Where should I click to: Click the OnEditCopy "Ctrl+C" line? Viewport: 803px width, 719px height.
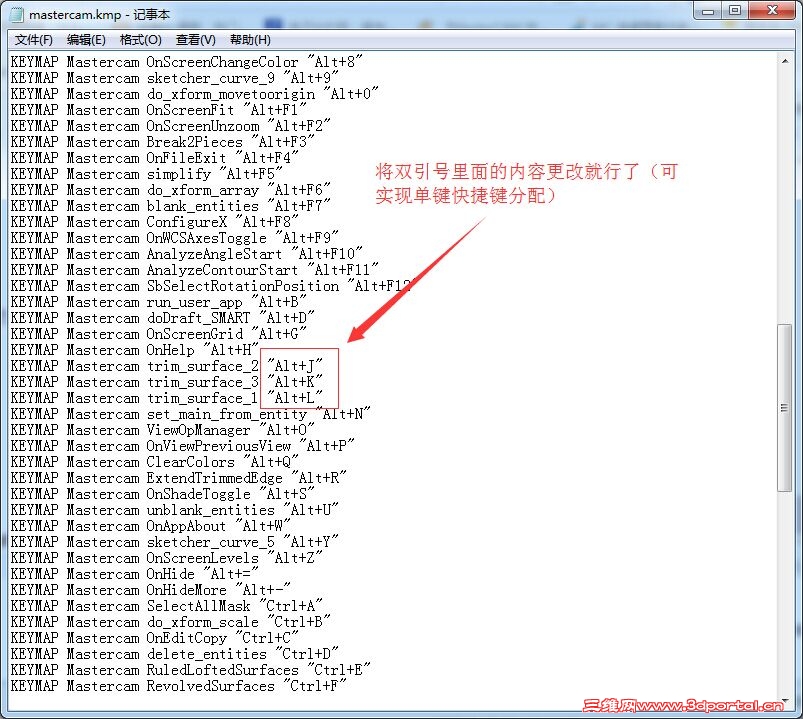click(155, 638)
